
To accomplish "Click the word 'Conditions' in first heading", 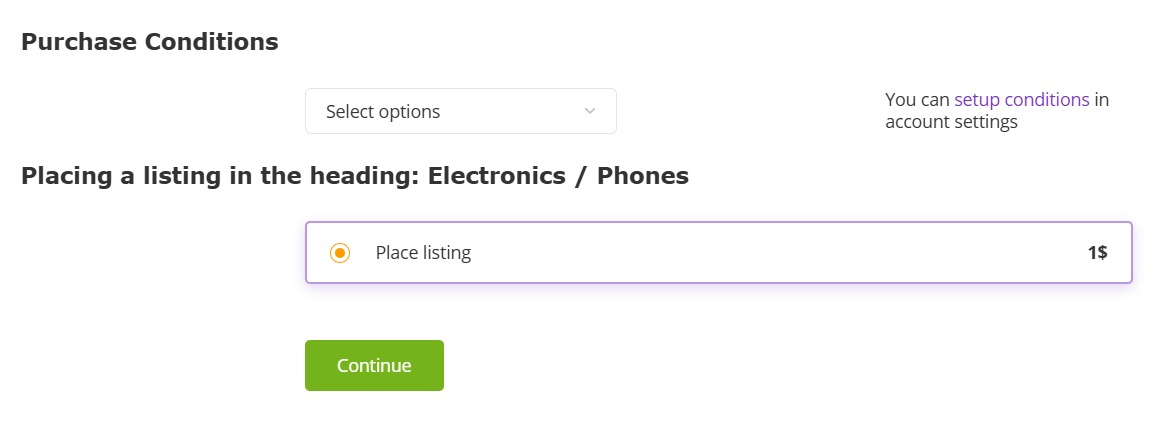I will 212,42.
